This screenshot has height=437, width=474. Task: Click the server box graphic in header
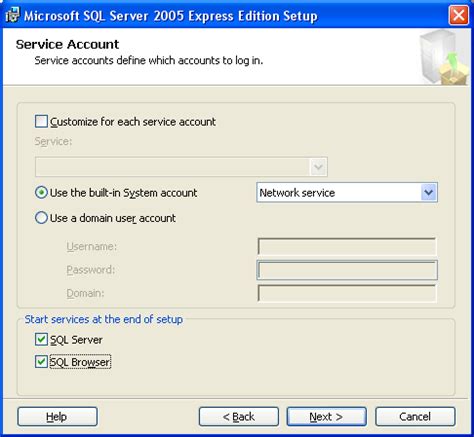443,57
